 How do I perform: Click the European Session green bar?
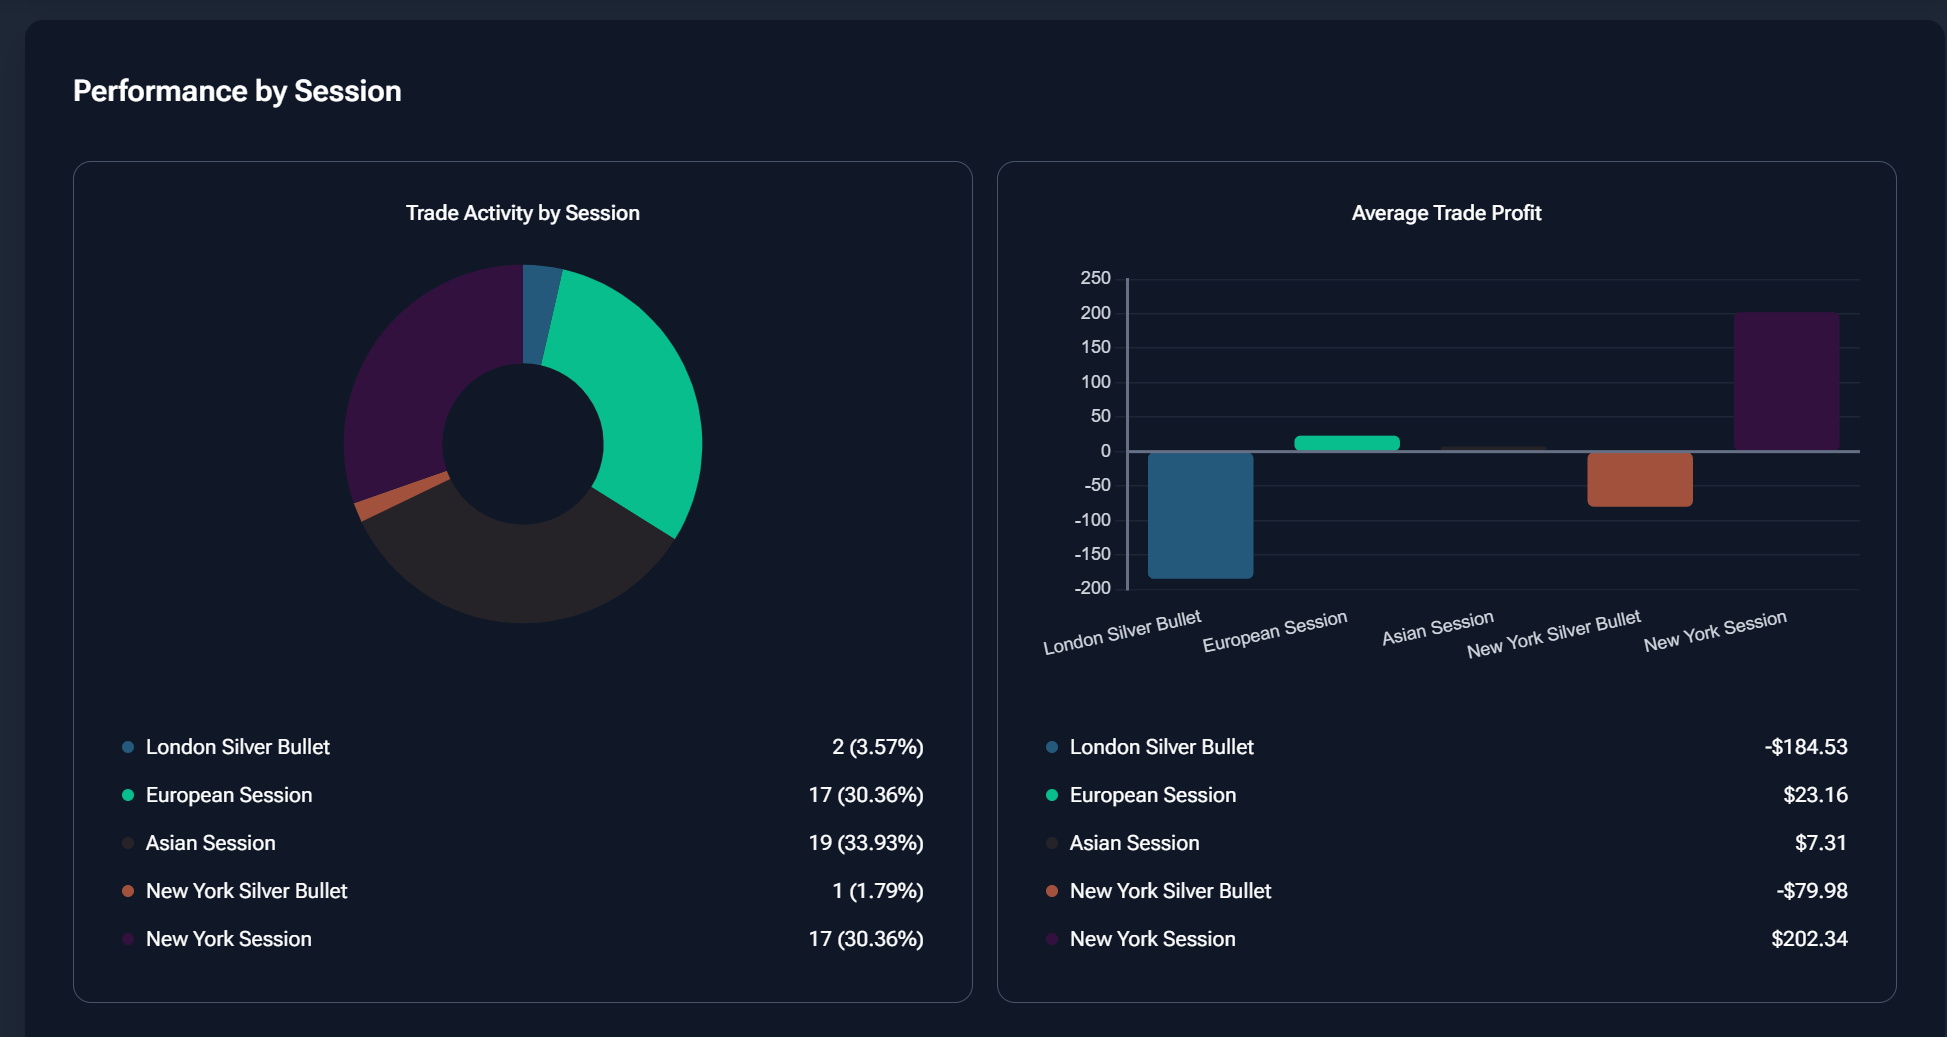click(x=1347, y=443)
